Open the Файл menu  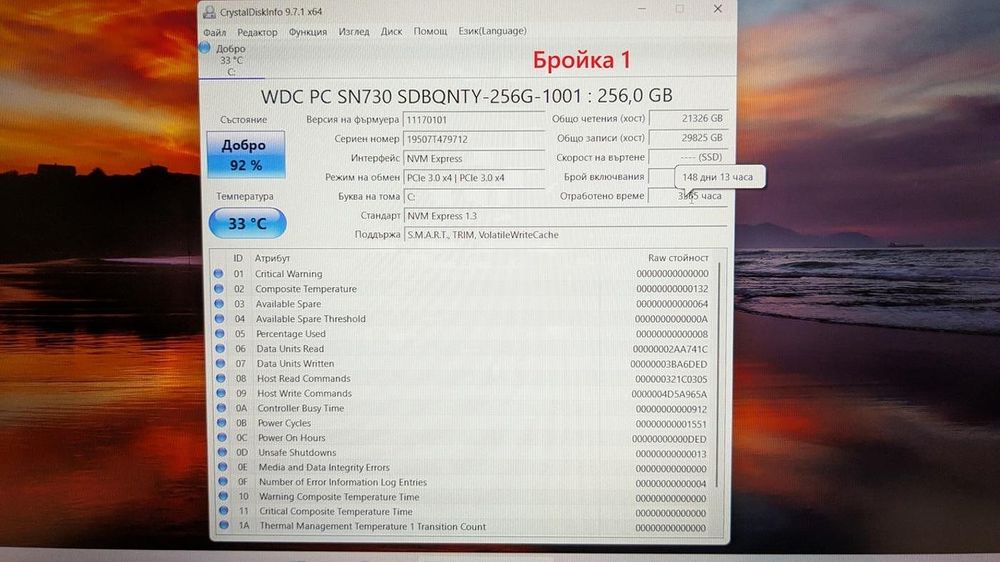click(x=214, y=31)
